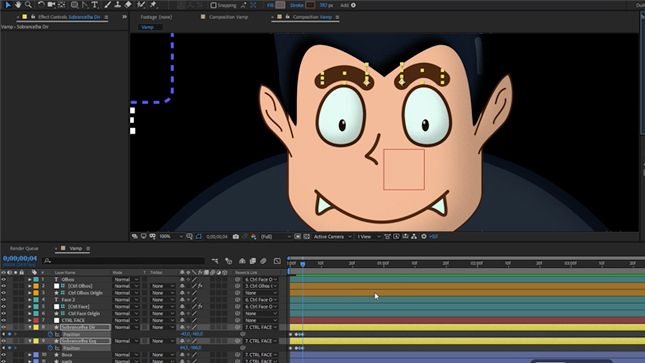Select the Pen tool
This screenshot has height=363, width=645.
tap(85, 5)
